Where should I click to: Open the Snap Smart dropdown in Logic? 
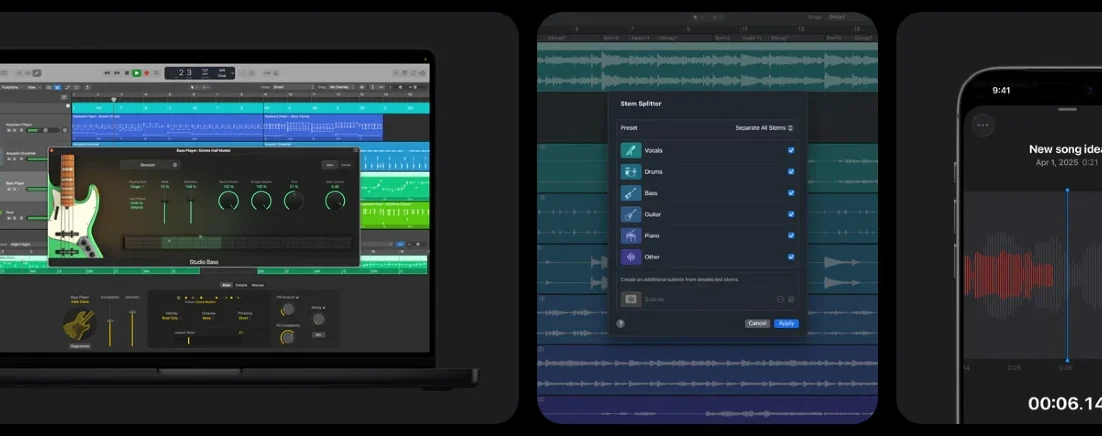point(294,87)
